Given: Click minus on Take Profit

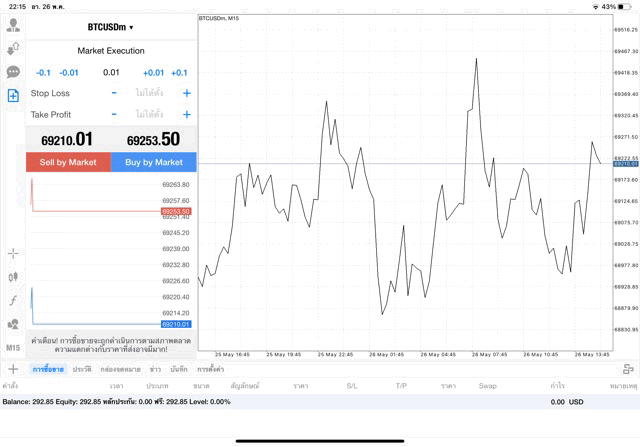Looking at the screenshot, I should pyautogui.click(x=114, y=114).
